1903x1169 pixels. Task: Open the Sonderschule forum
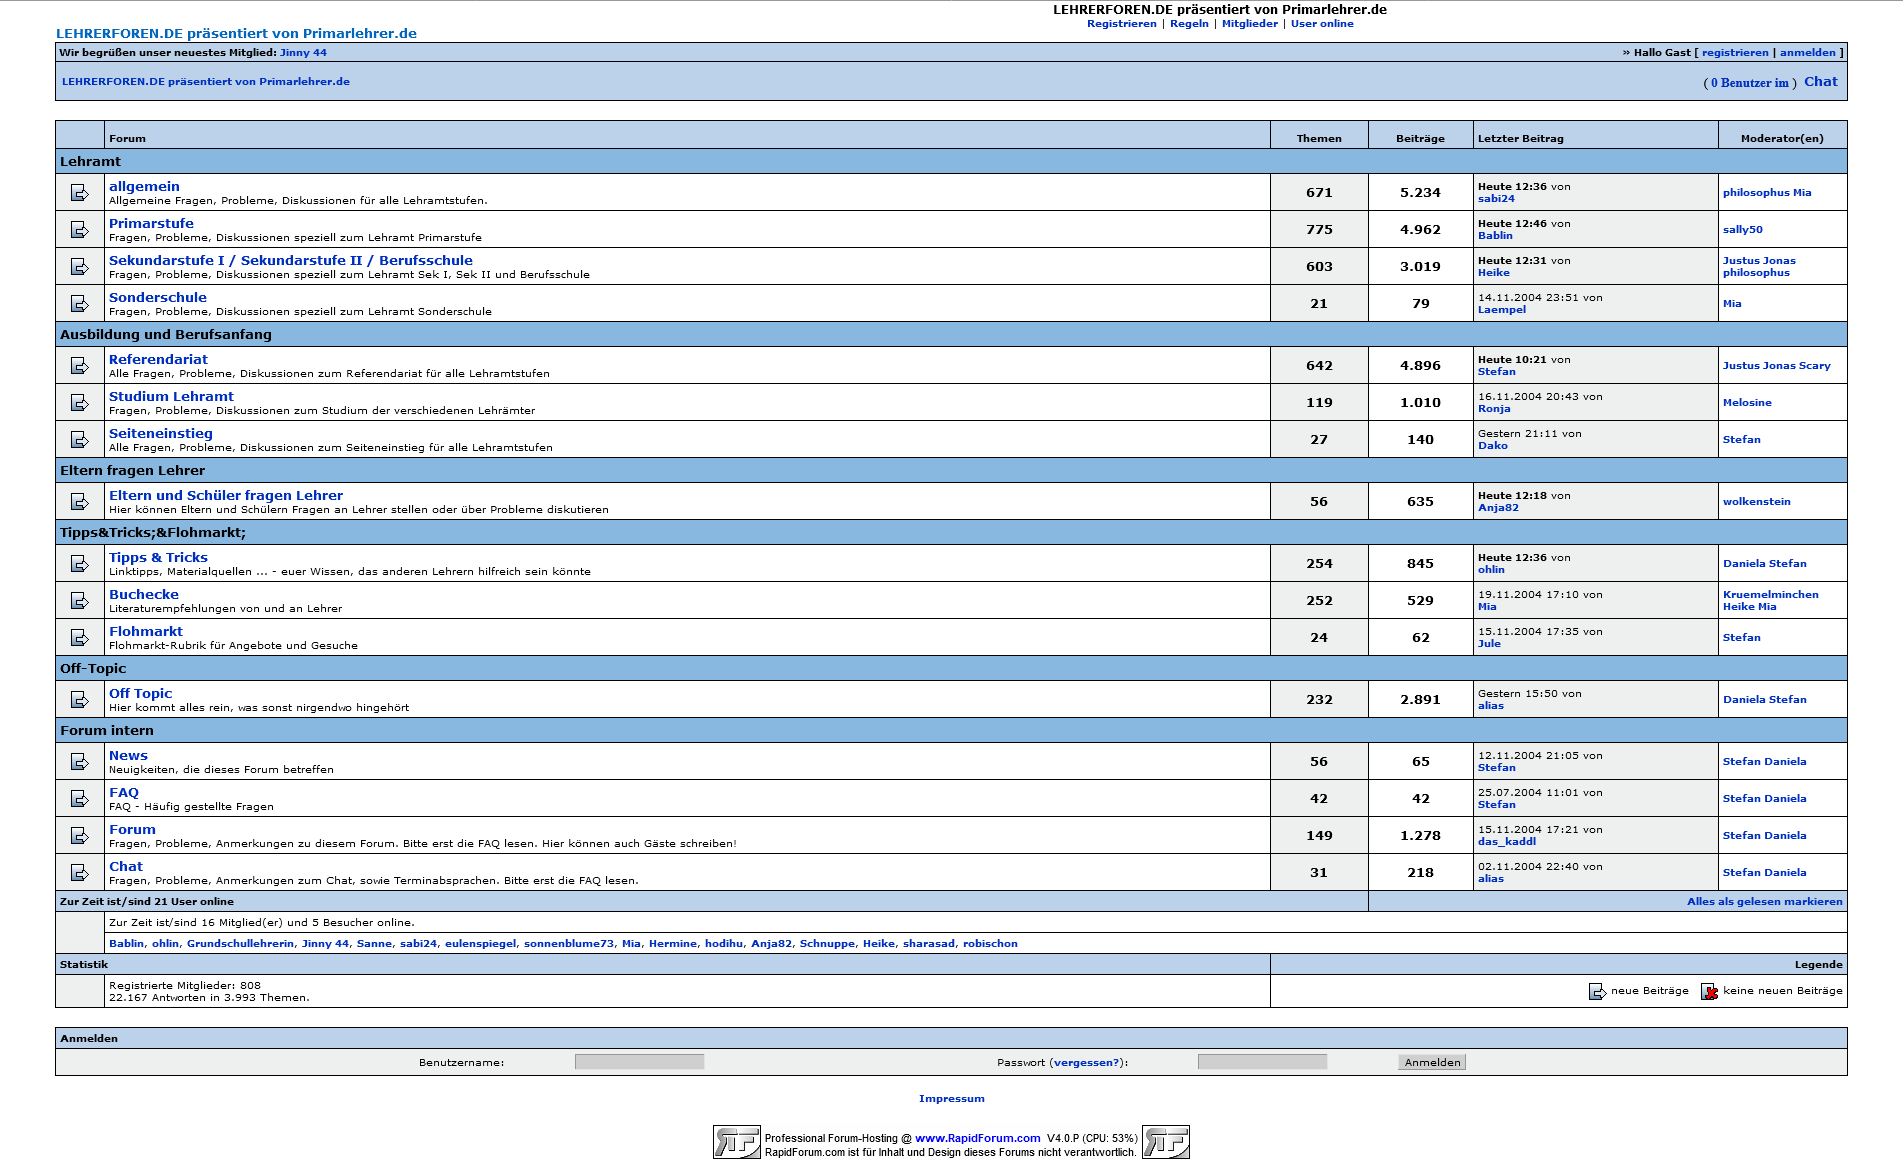coord(158,297)
